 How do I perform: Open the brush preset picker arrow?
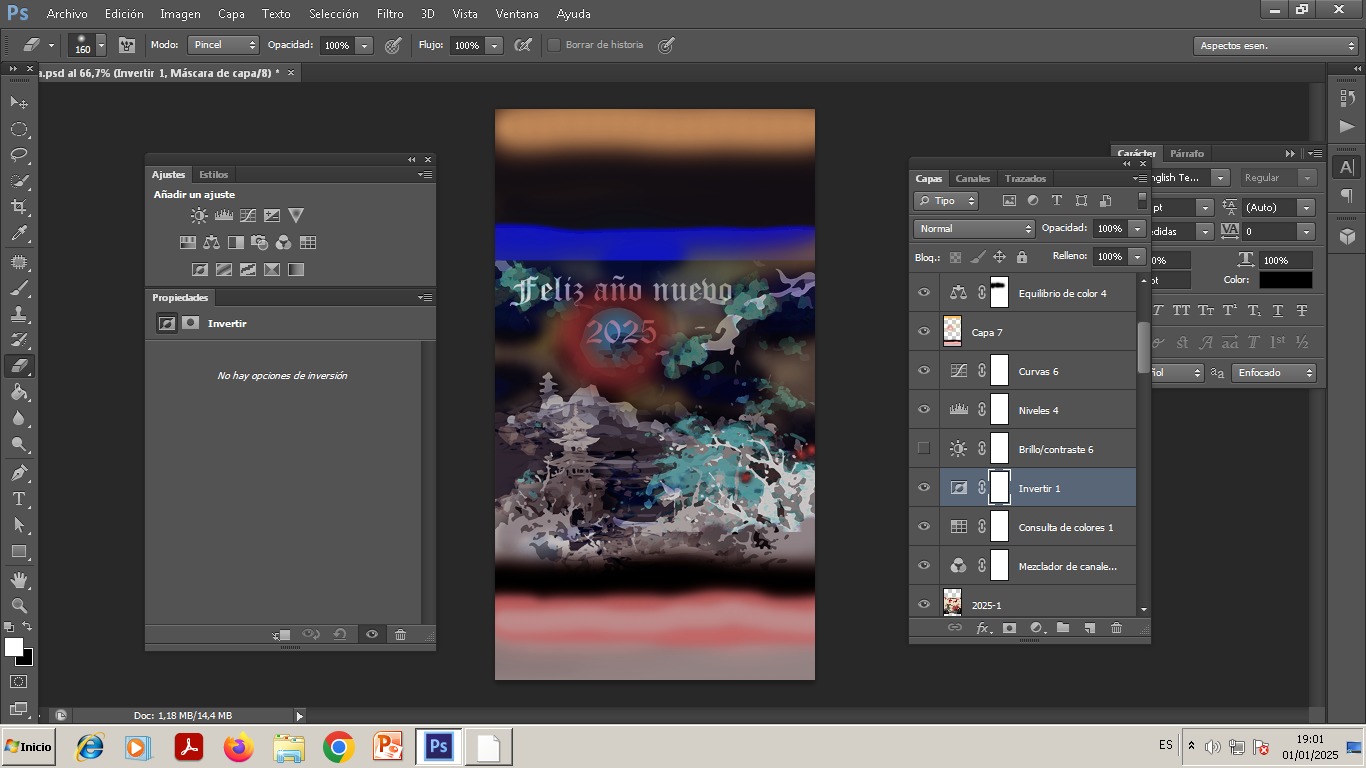click(x=101, y=45)
